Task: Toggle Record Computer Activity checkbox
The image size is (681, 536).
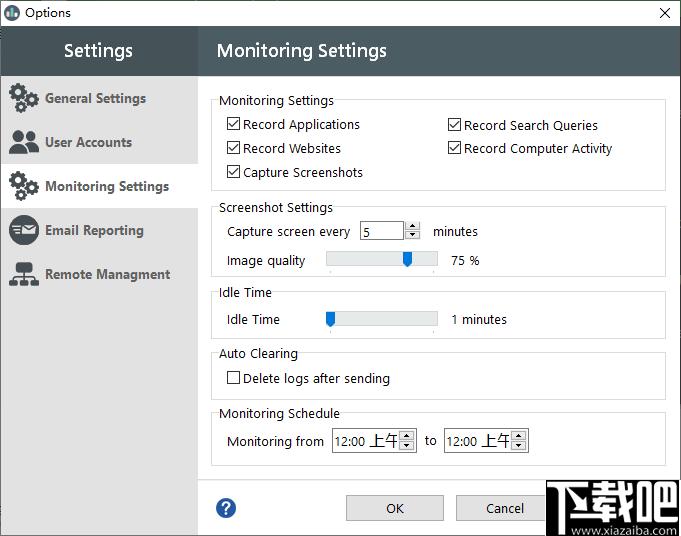Action: tap(454, 148)
